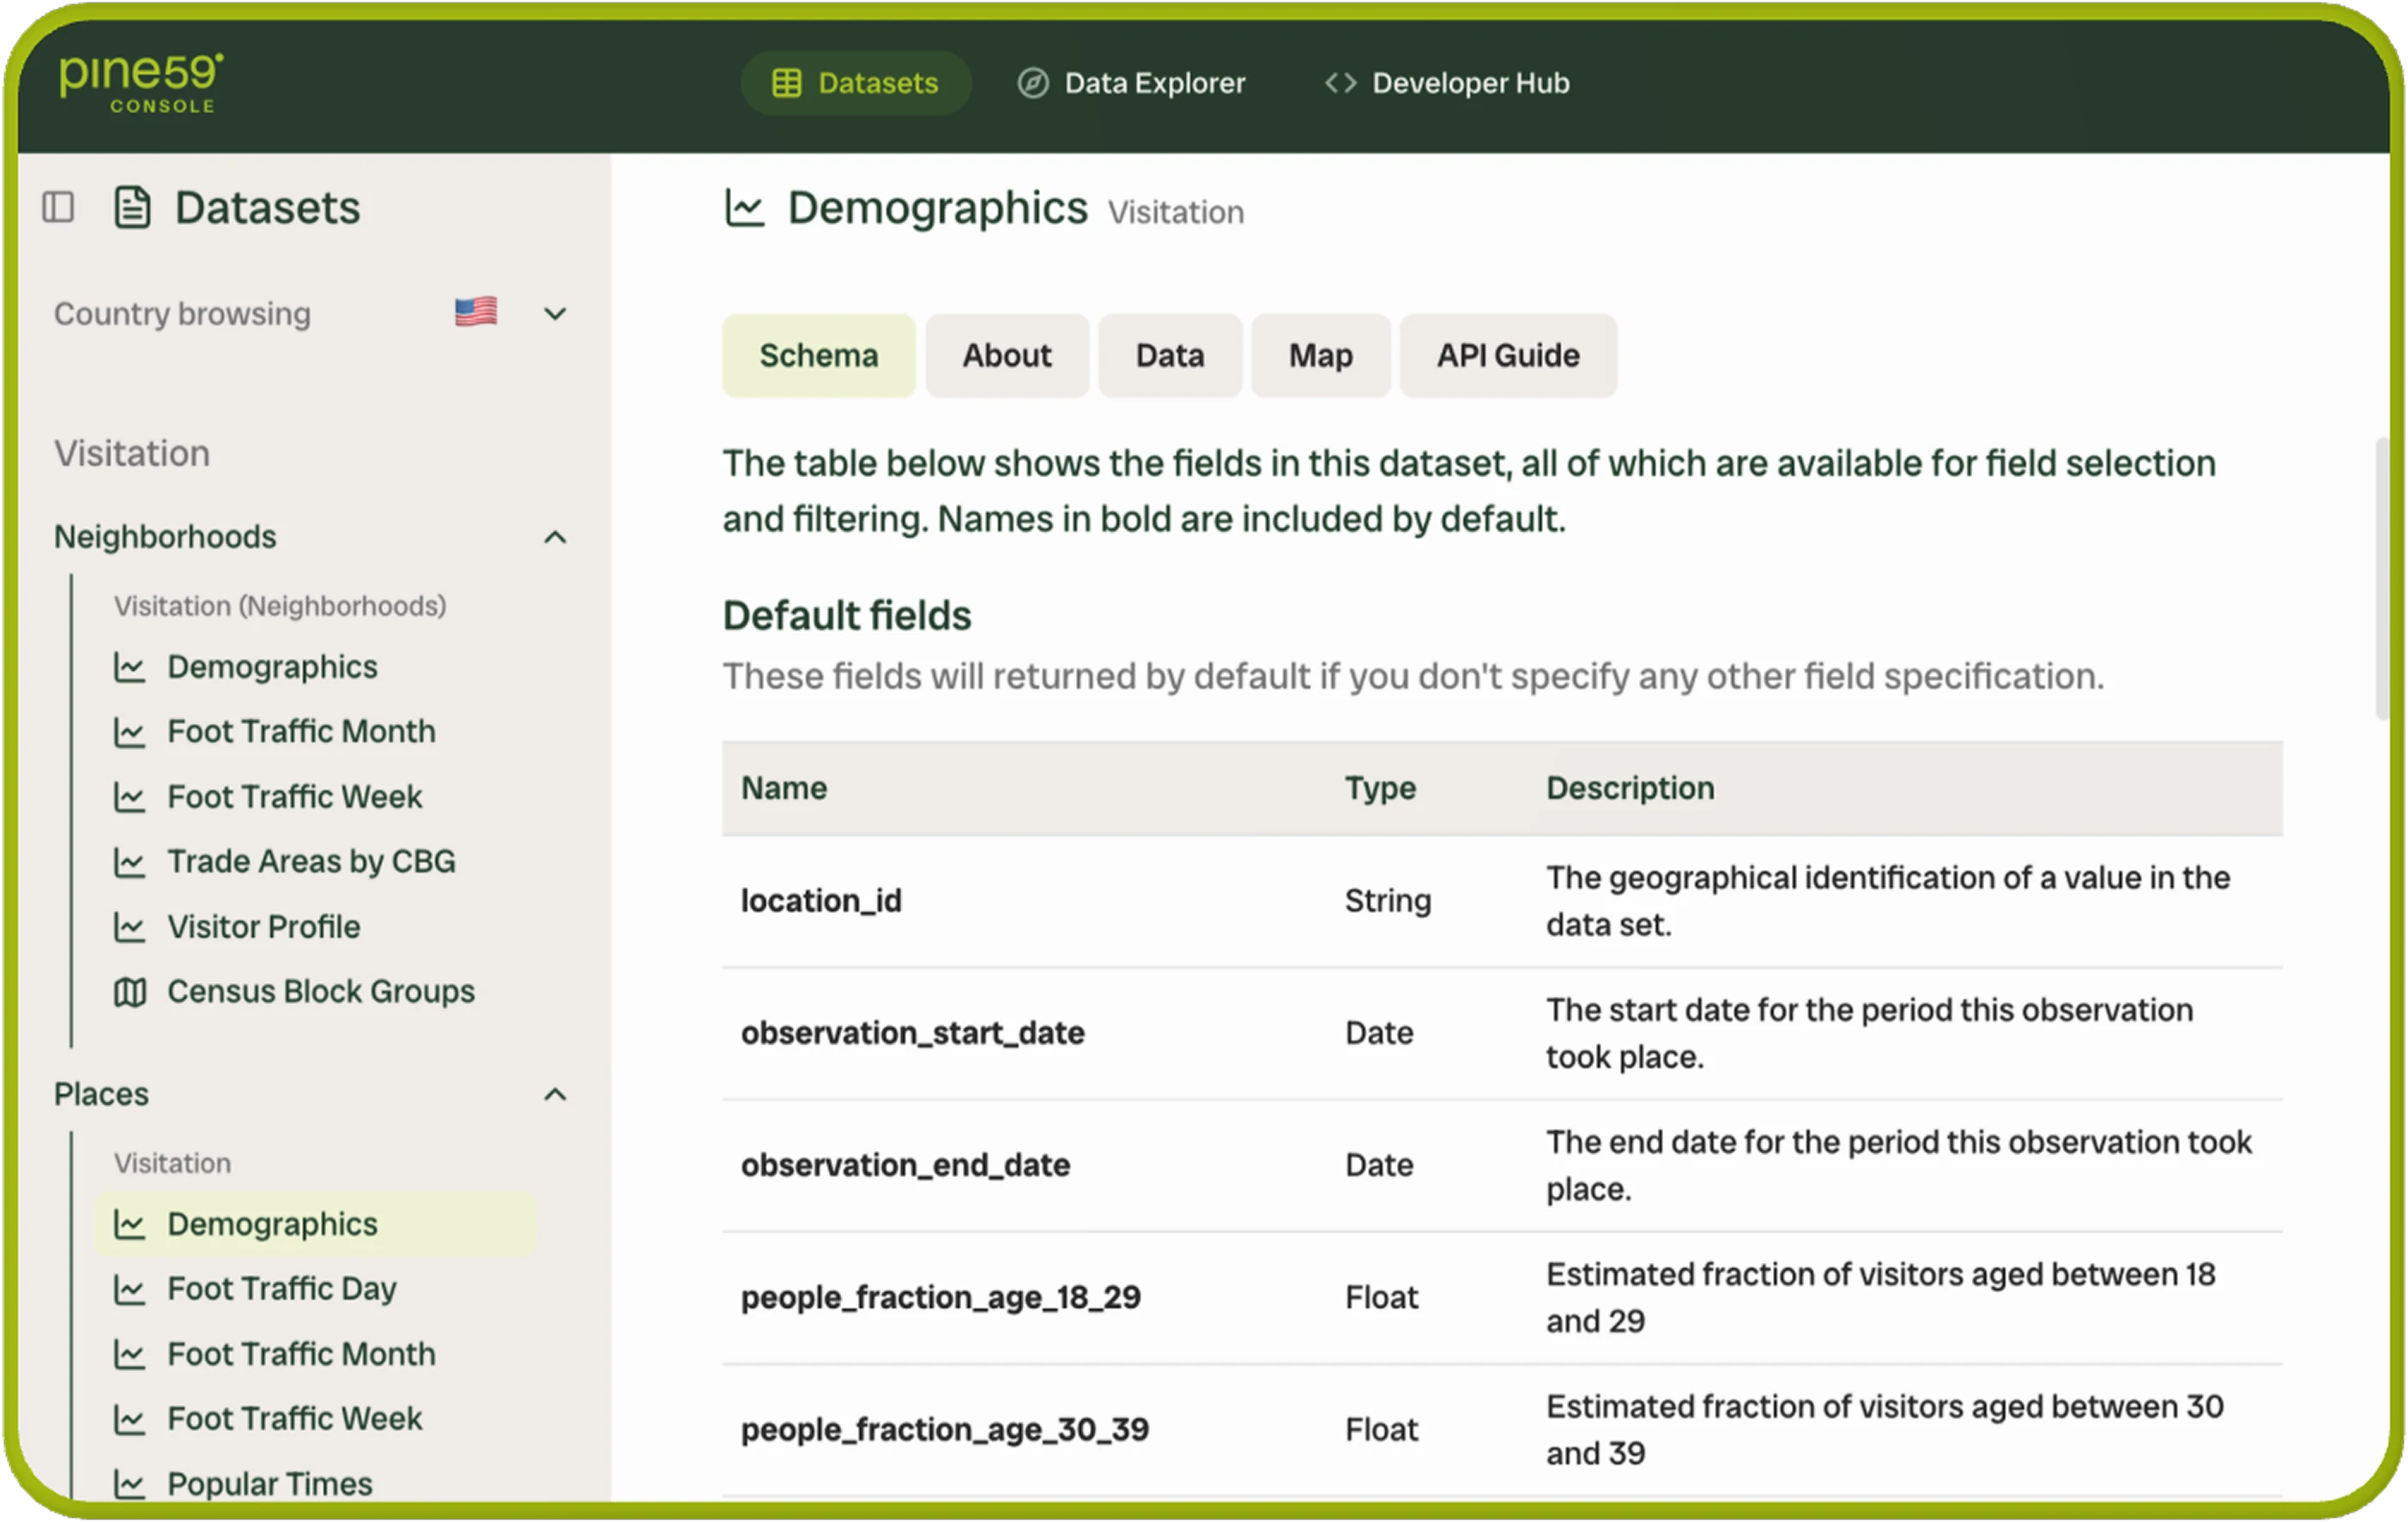The height and width of the screenshot is (1522, 2408).
Task: Open Foot Traffic Day under Places
Action: point(281,1289)
